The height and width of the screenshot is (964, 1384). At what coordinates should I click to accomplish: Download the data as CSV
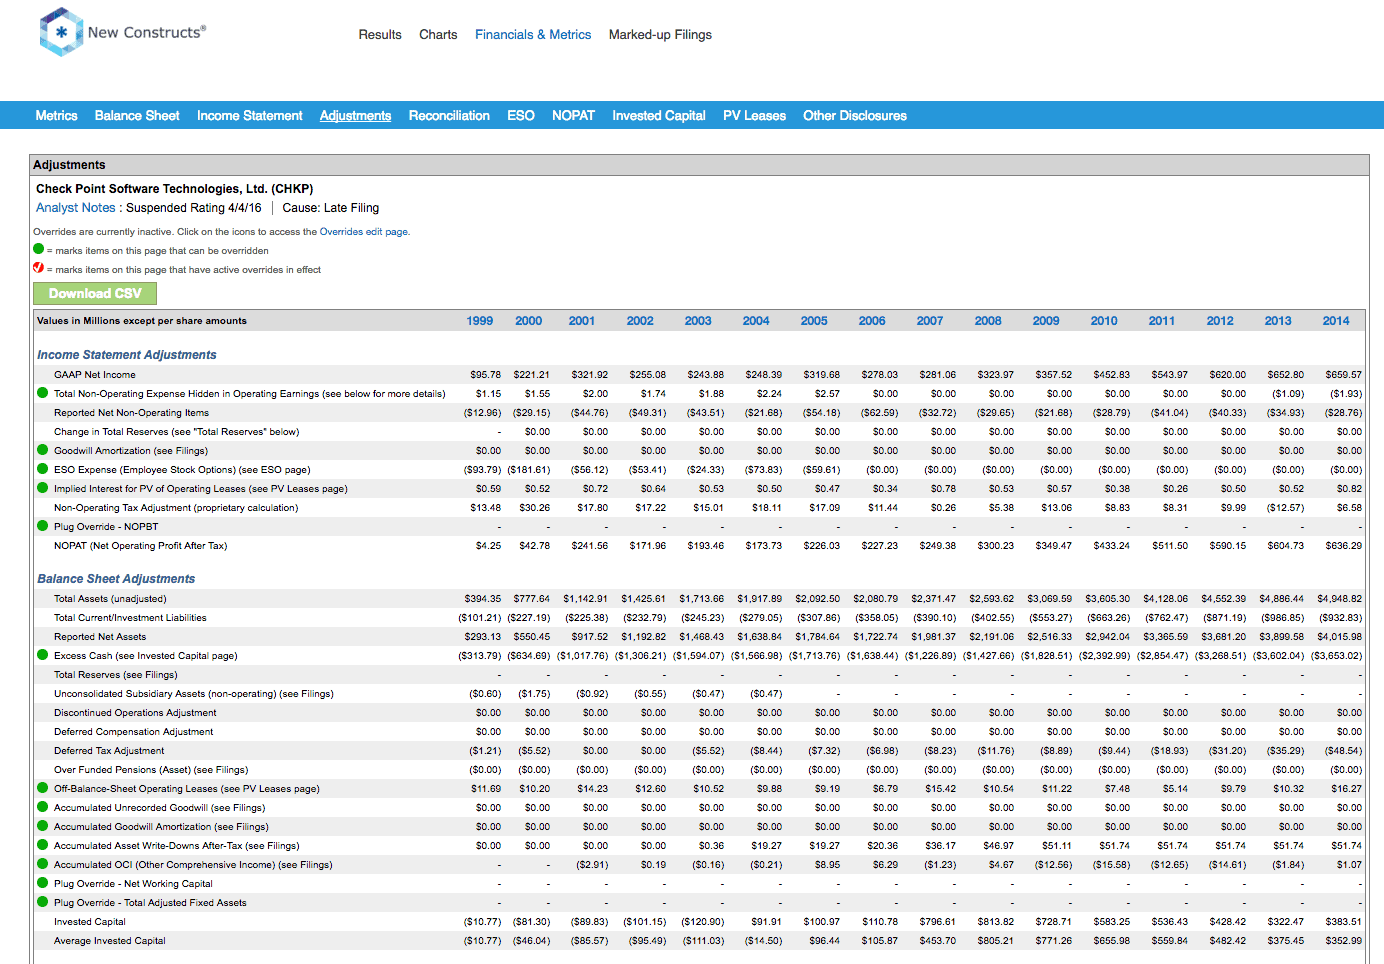[95, 293]
